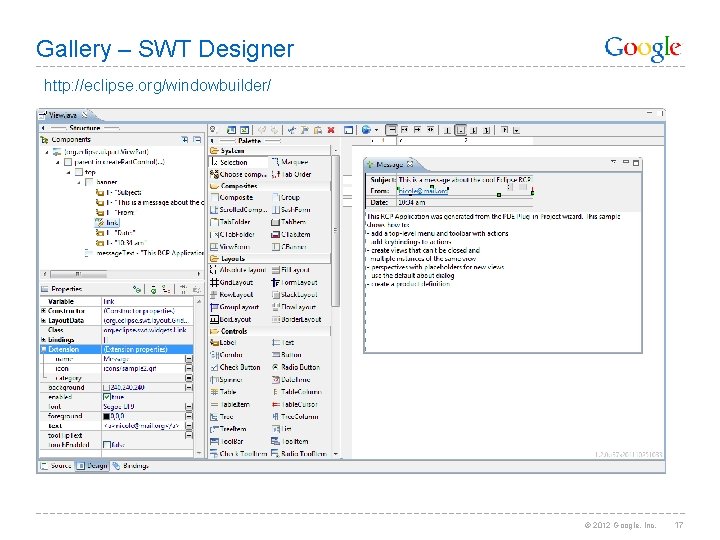This screenshot has width=720, height=540.
Task: Select FillLayout palette item
Action: tap(291, 270)
